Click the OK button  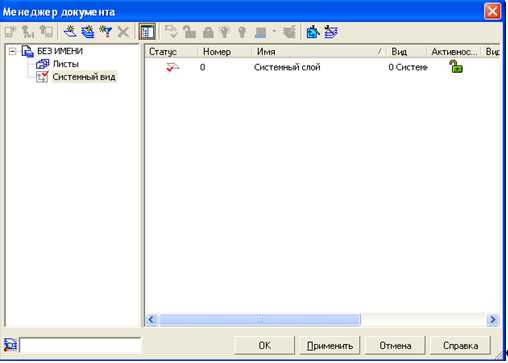tap(265, 345)
